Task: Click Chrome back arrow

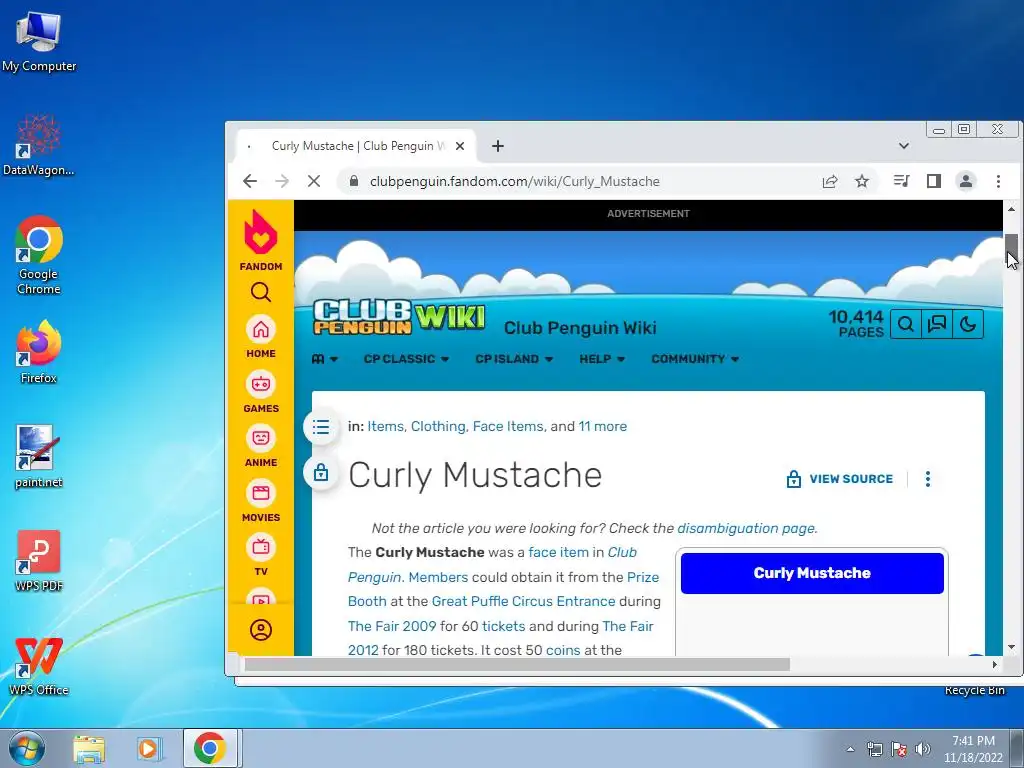Action: 250,181
